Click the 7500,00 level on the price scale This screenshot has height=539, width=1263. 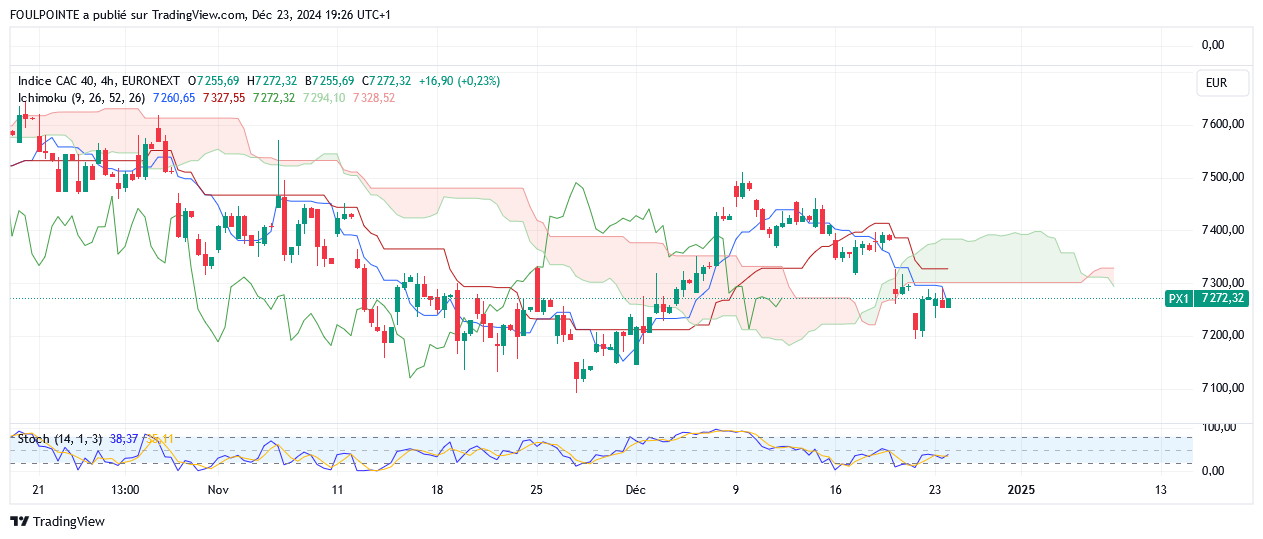point(1222,177)
